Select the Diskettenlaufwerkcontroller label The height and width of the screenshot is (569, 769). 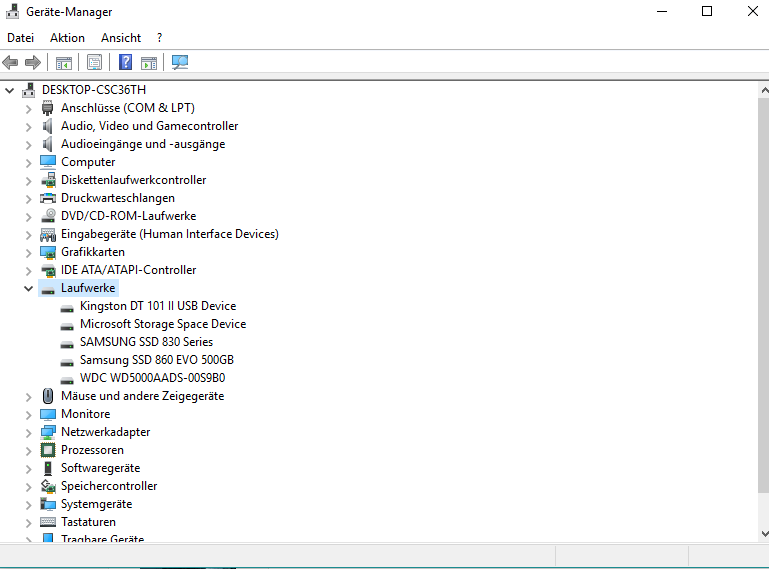coord(133,180)
